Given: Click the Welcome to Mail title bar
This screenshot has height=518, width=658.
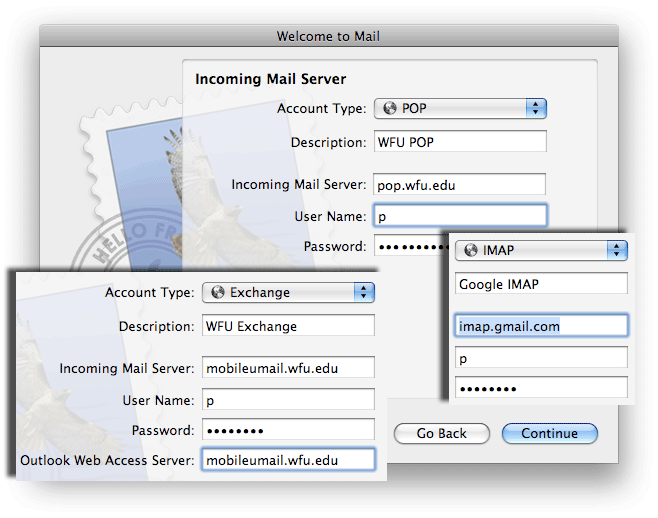Looking at the screenshot, I should tap(329, 36).
